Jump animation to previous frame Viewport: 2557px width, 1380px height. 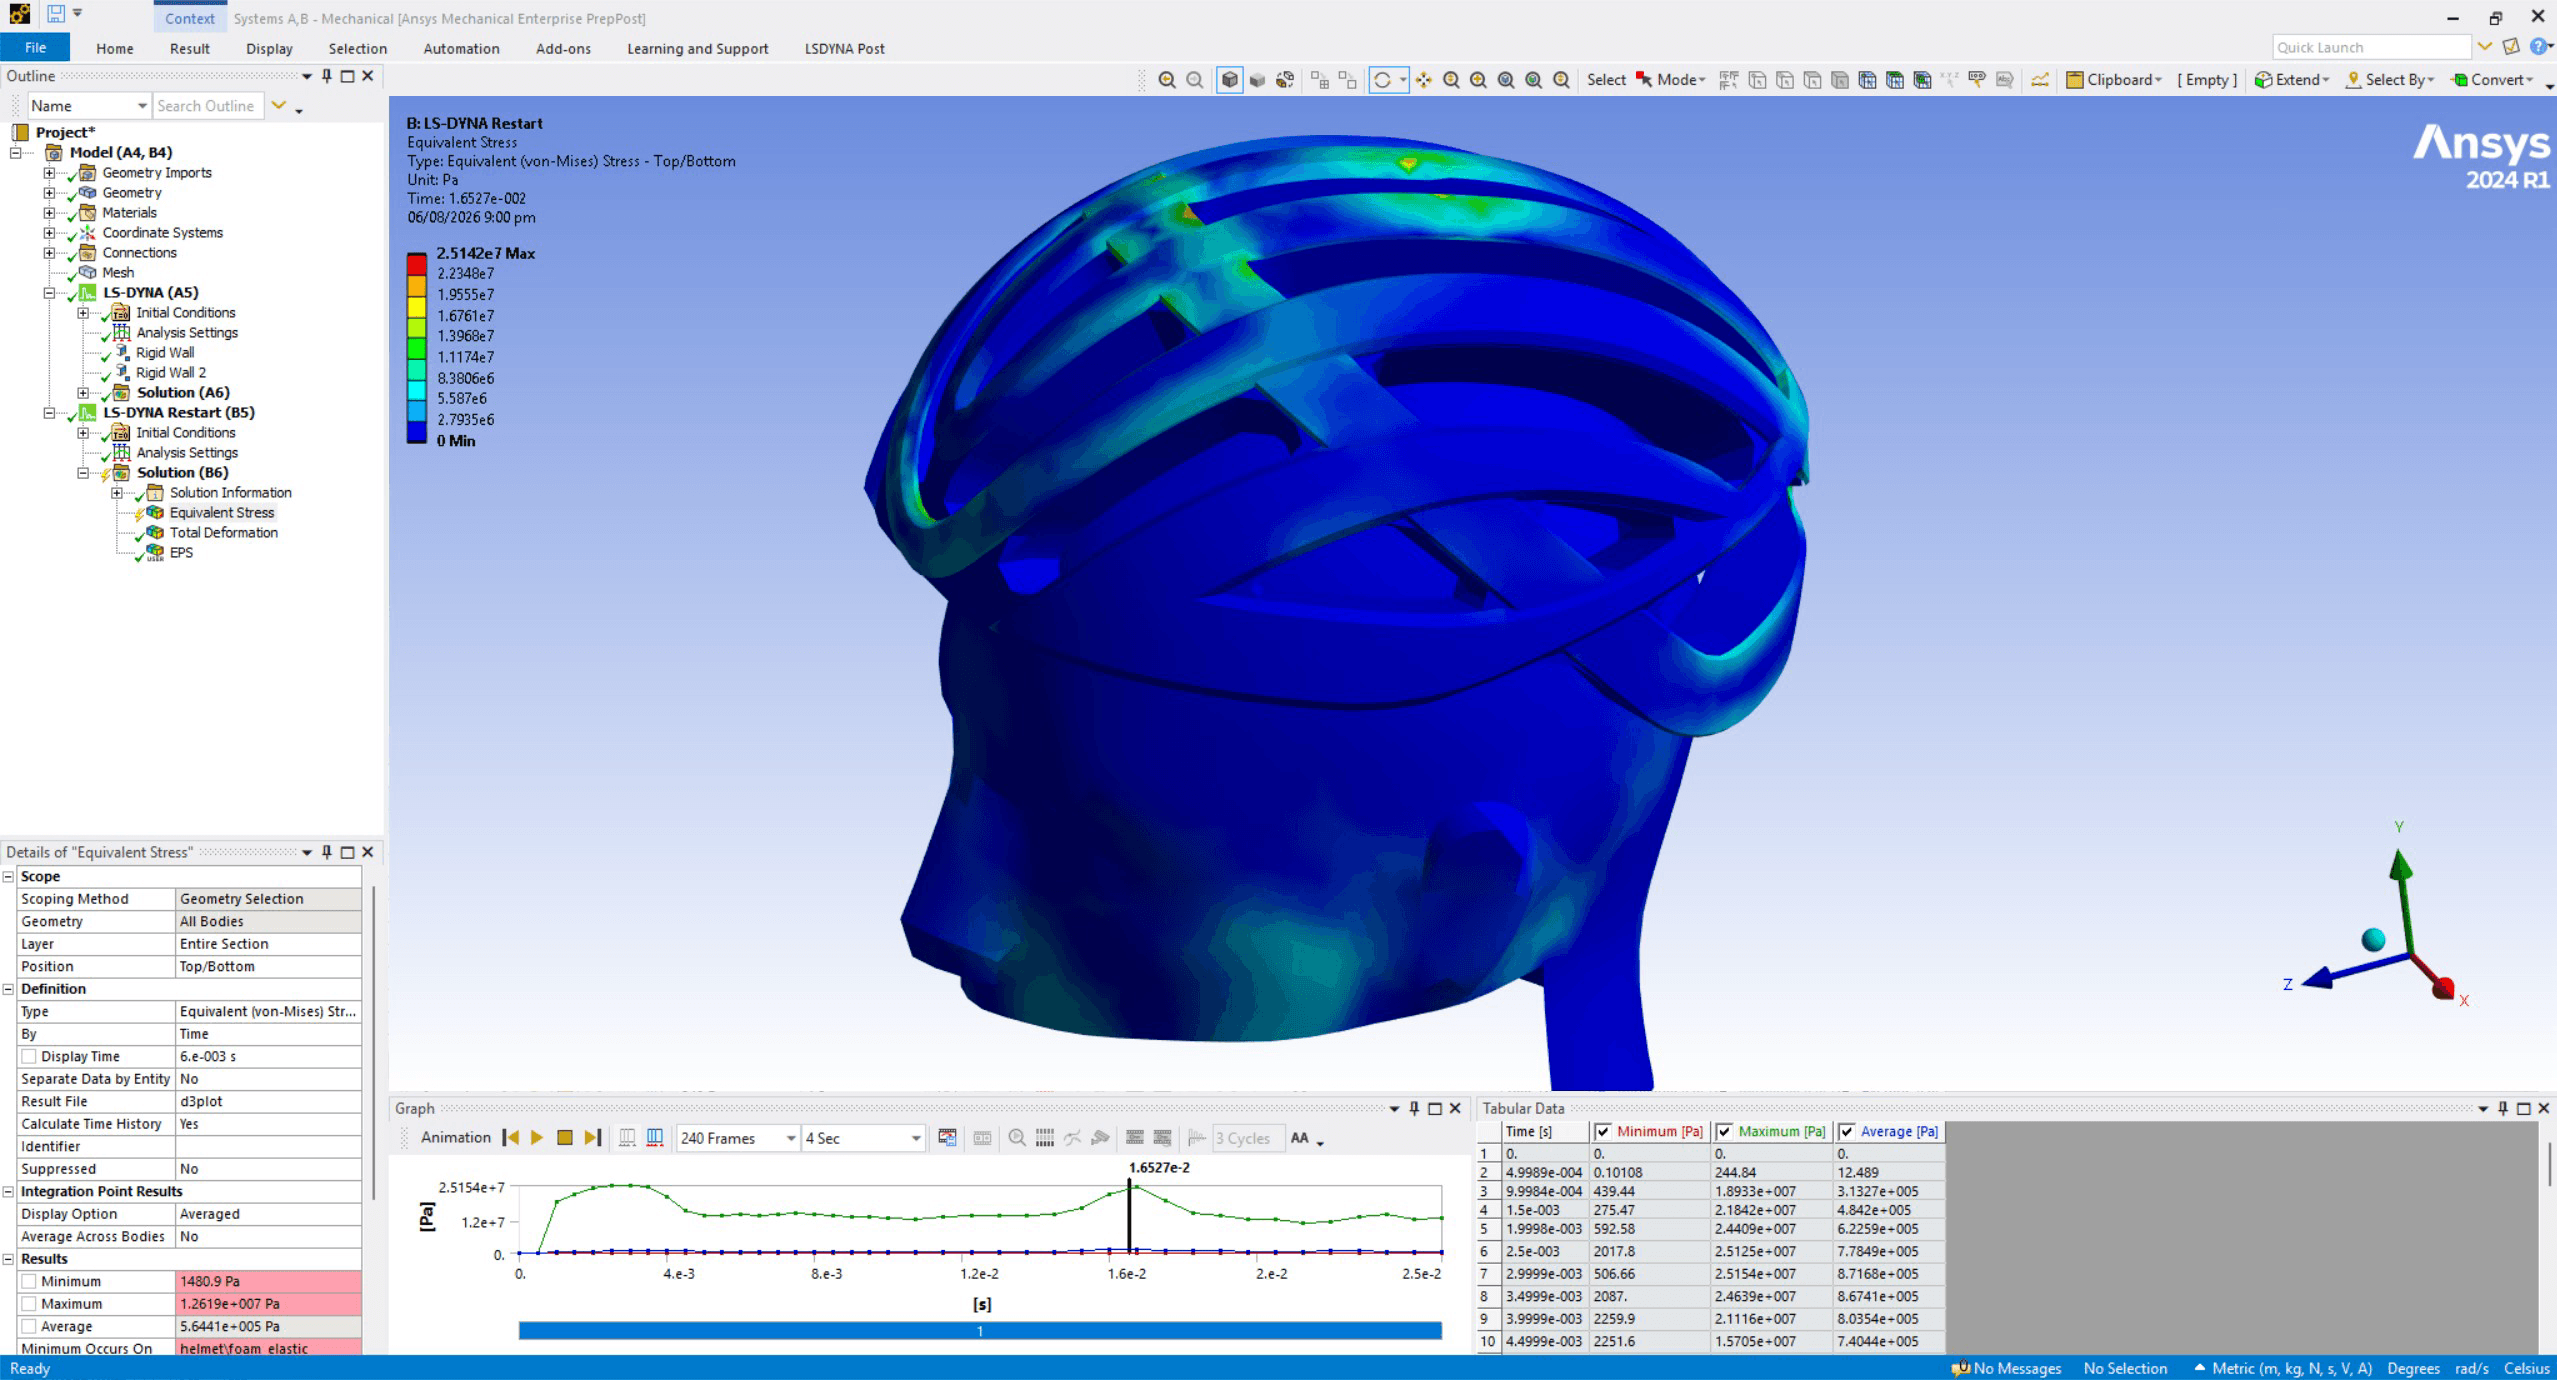(510, 1138)
